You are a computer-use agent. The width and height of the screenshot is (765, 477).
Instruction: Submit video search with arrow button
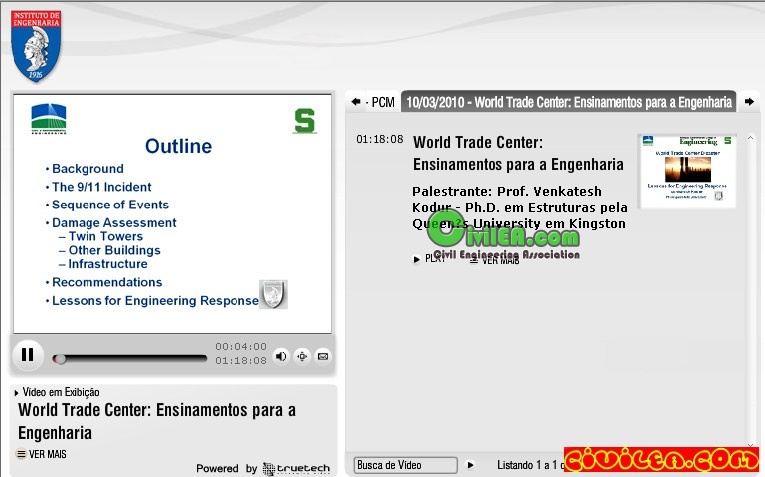click(470, 465)
